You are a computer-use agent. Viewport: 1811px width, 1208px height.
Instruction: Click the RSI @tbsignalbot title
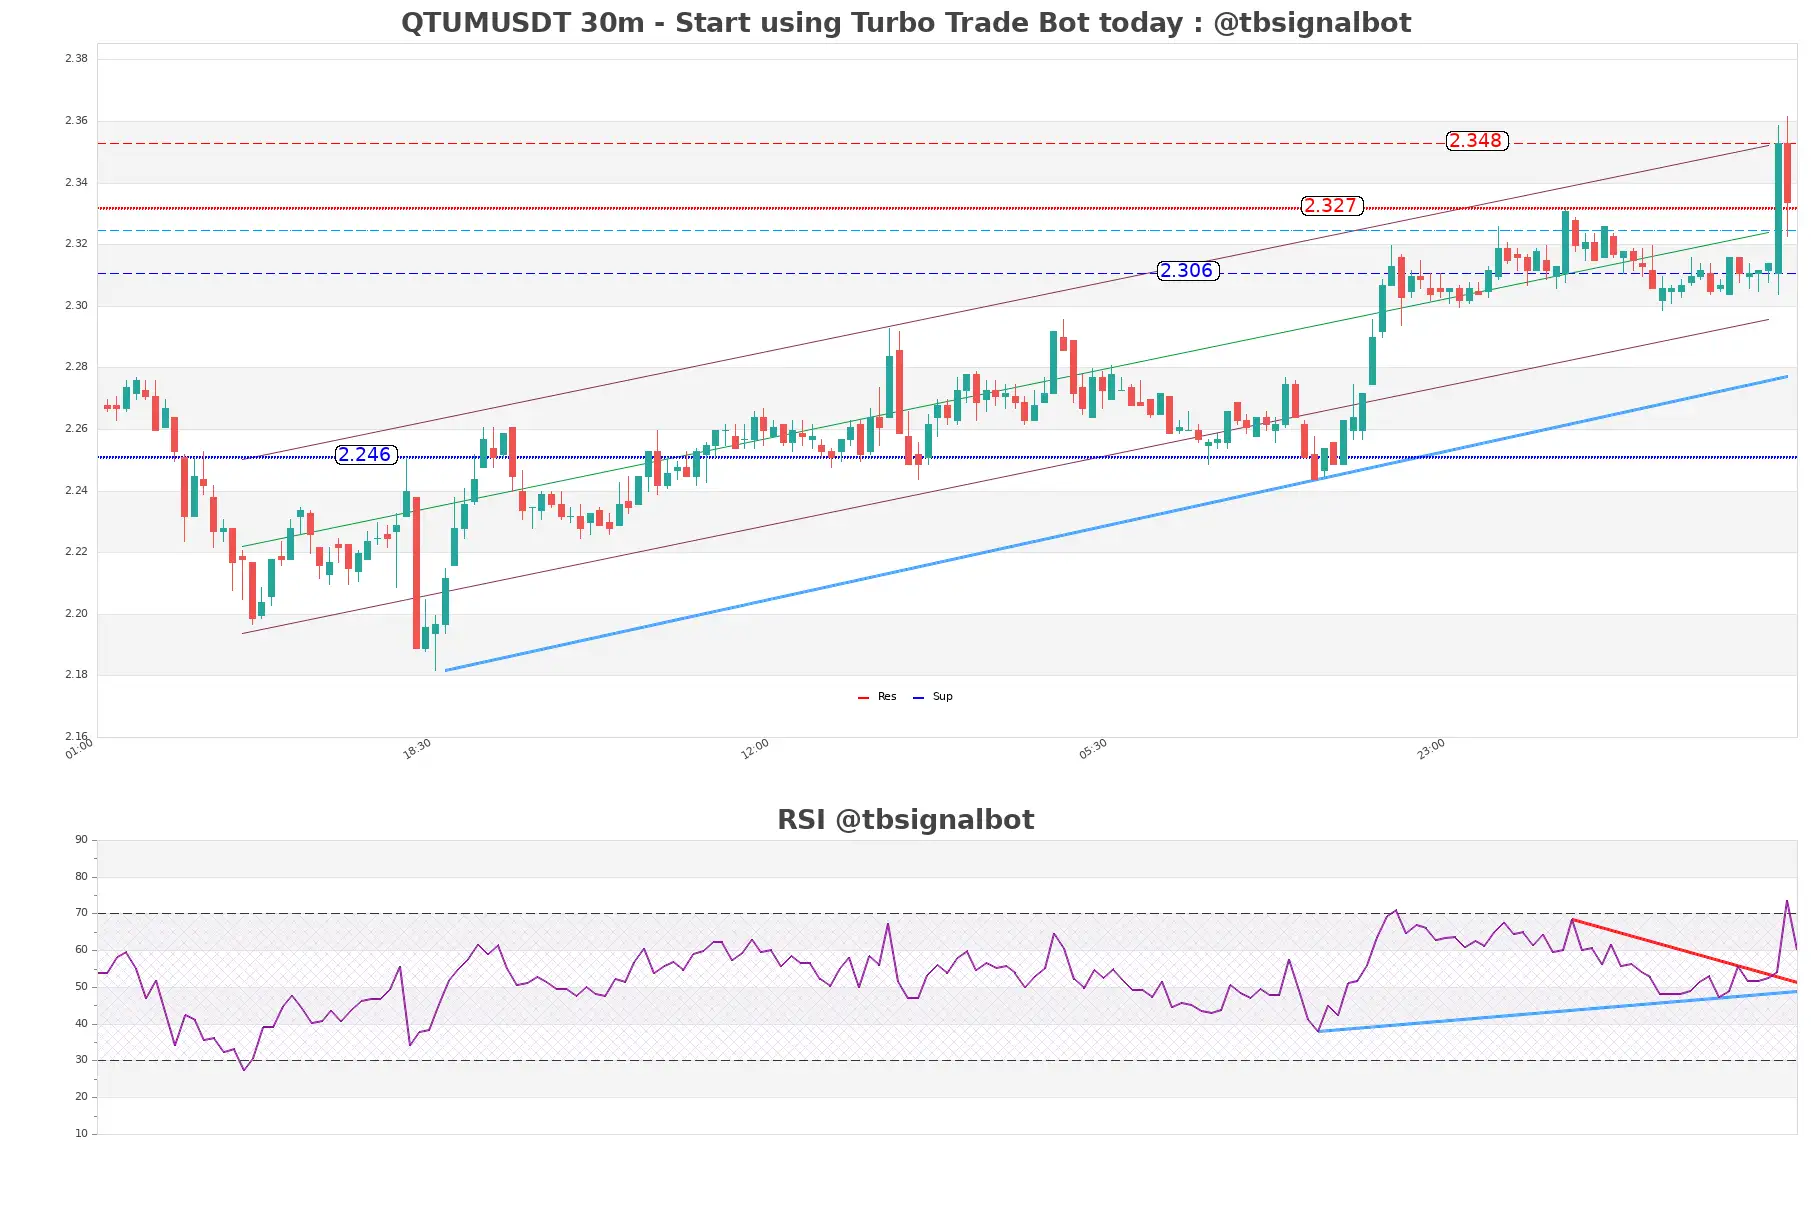pos(906,820)
